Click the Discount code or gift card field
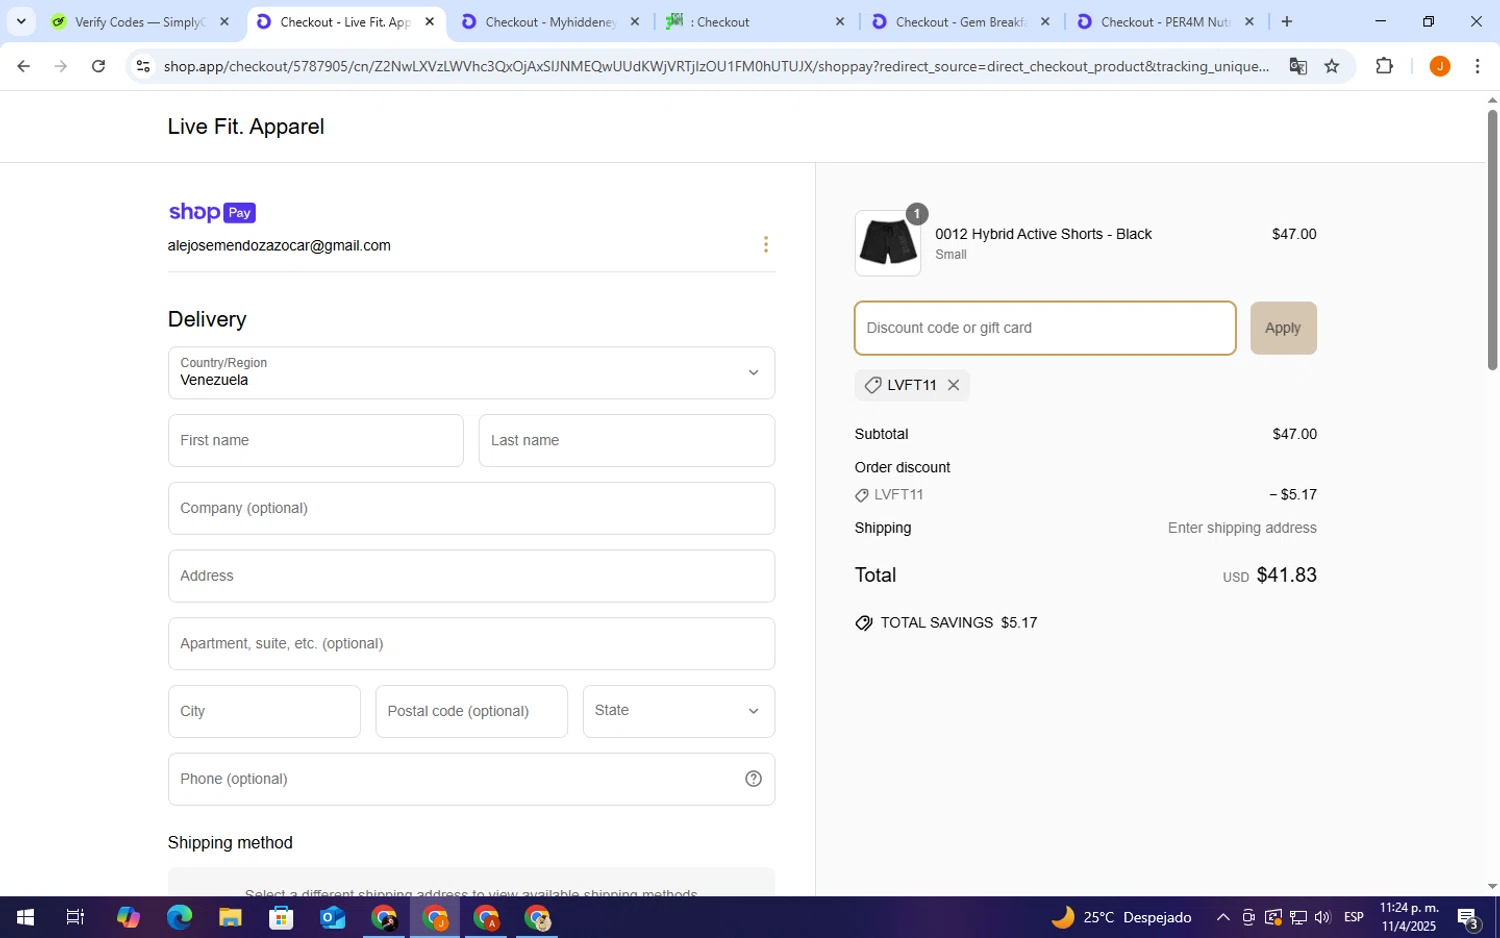This screenshot has height=938, width=1500. point(1045,328)
